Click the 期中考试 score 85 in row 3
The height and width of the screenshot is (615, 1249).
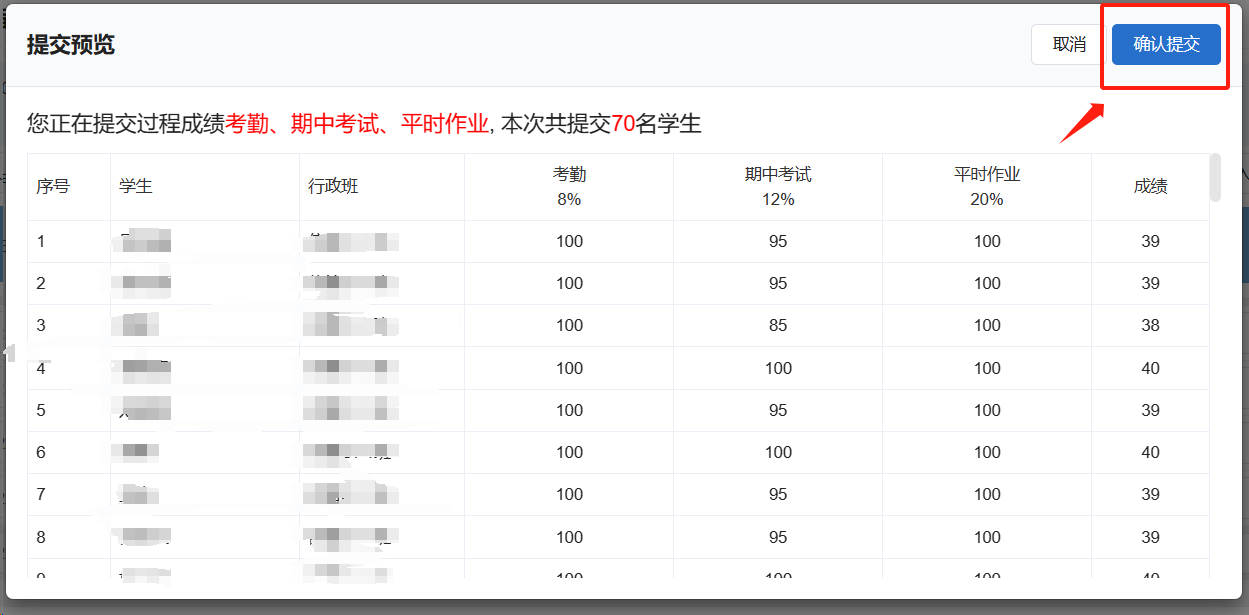point(778,325)
